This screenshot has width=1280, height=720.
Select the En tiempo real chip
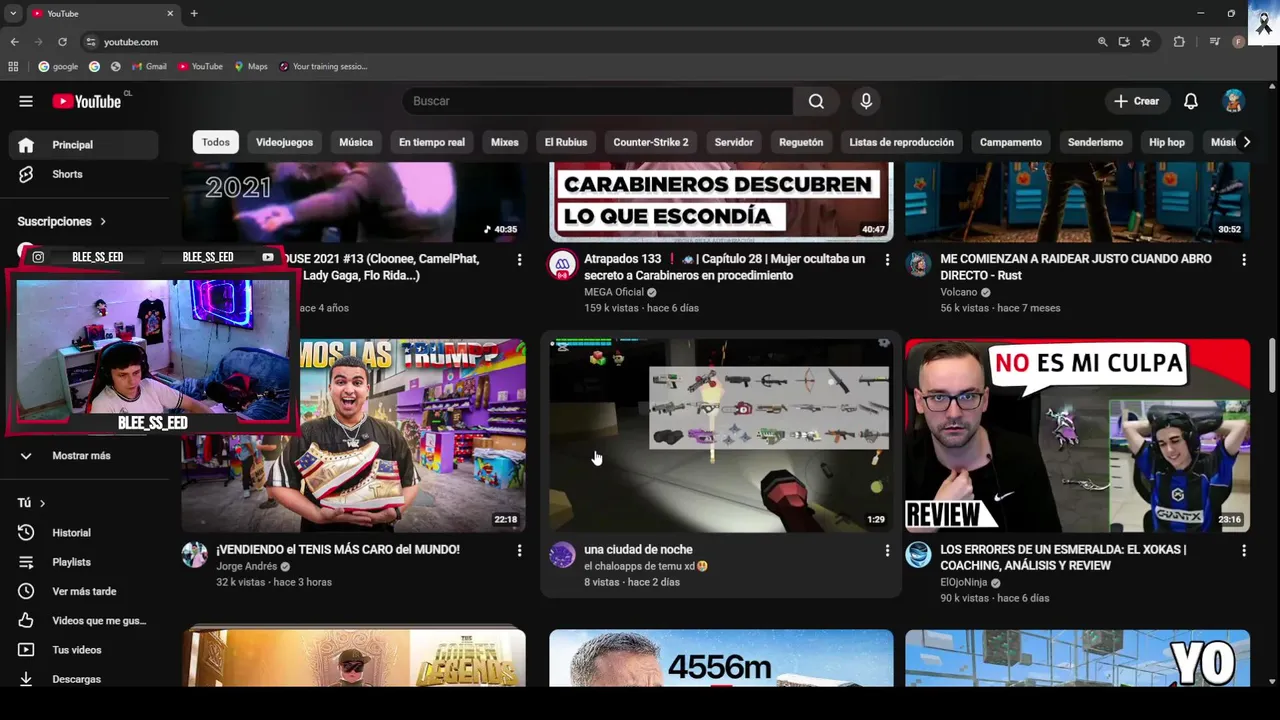[432, 142]
